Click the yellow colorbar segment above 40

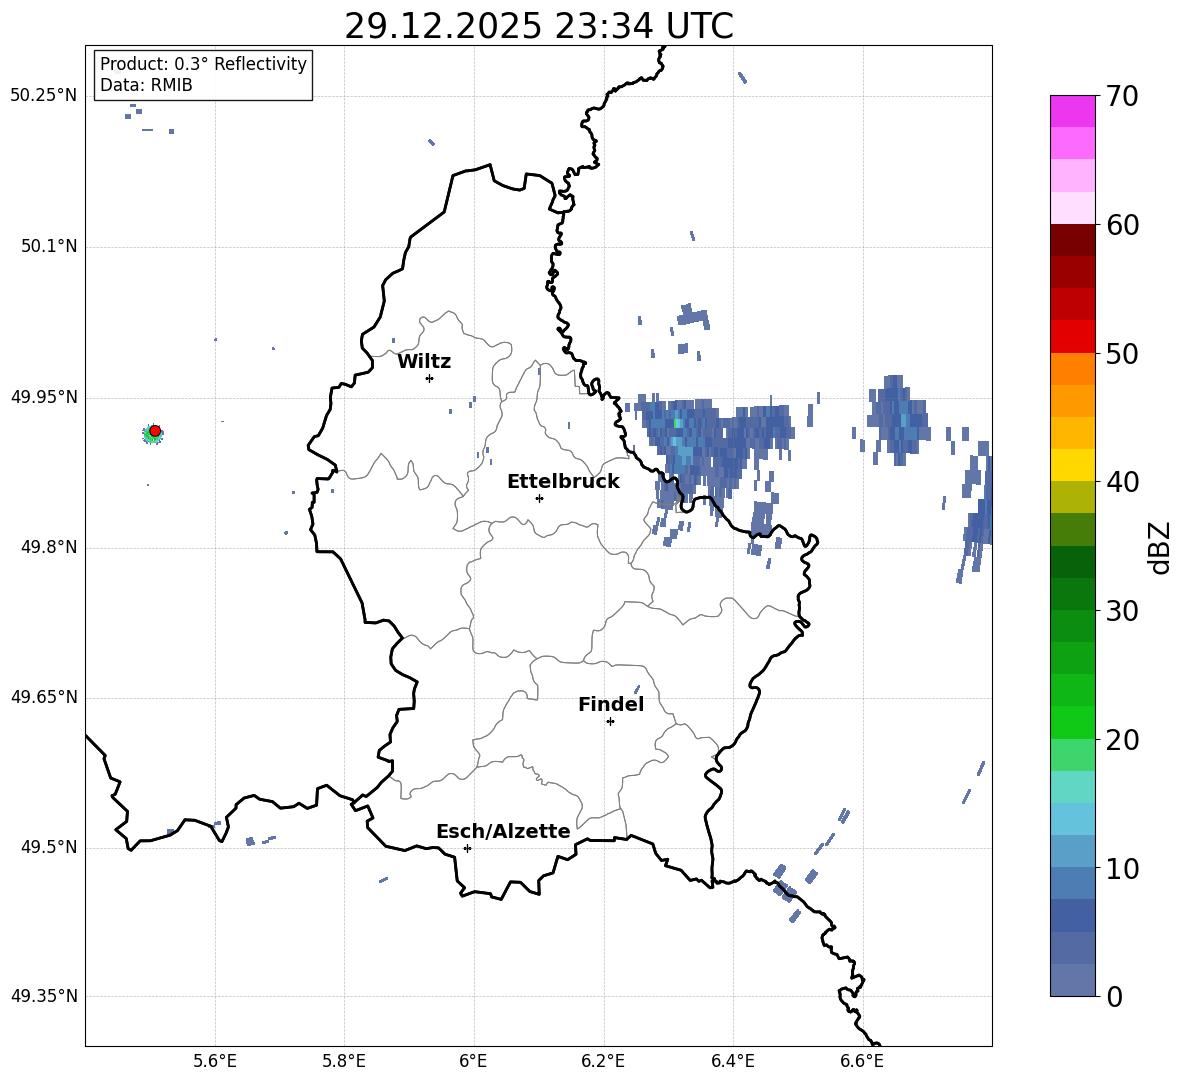[x=1073, y=465]
